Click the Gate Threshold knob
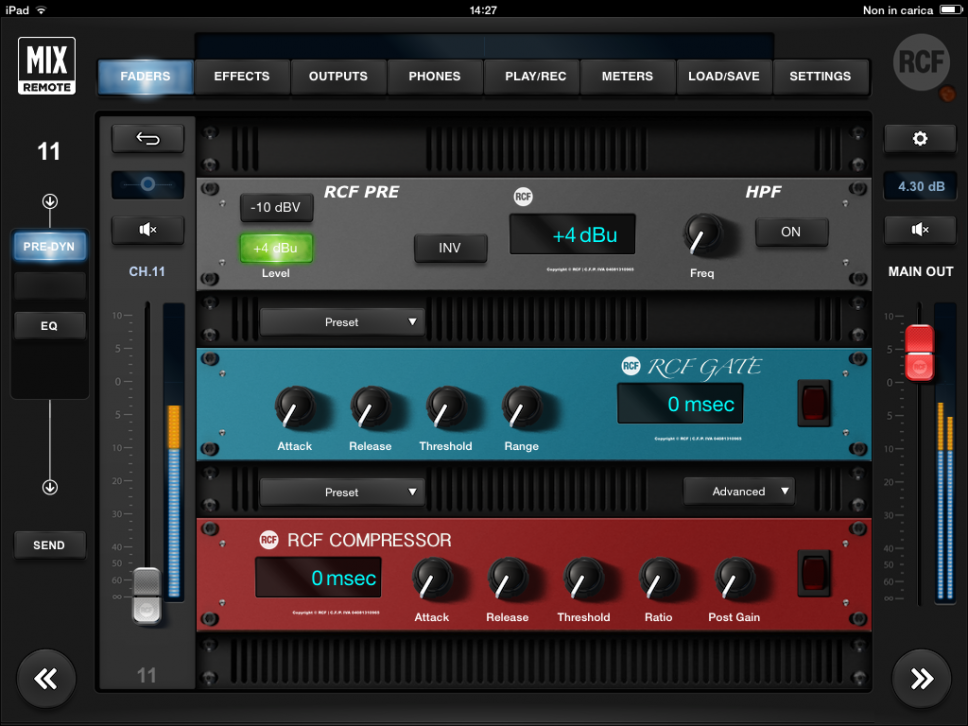 click(x=445, y=407)
